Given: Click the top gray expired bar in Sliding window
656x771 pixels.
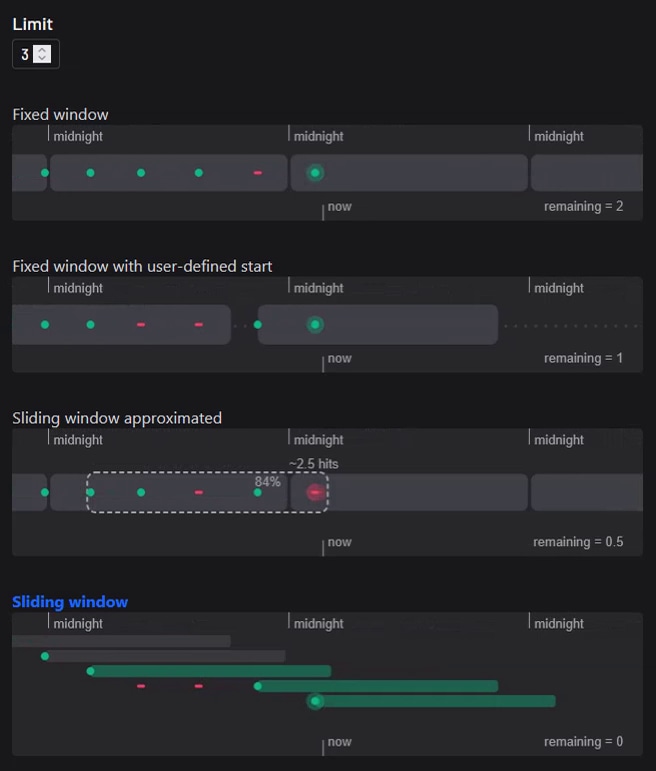Looking at the screenshot, I should point(121,641).
